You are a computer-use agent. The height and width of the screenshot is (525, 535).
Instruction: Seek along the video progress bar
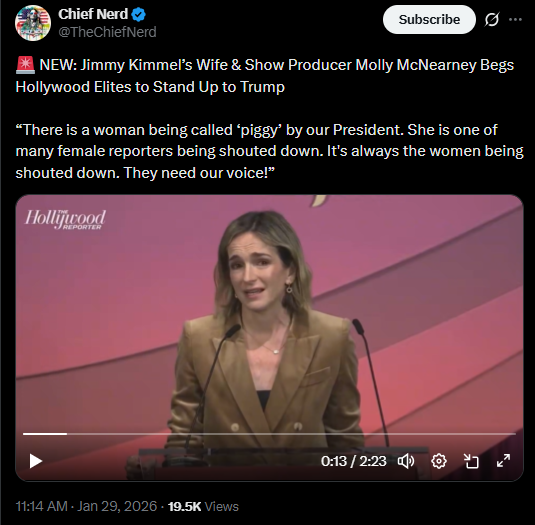[x=269, y=434]
